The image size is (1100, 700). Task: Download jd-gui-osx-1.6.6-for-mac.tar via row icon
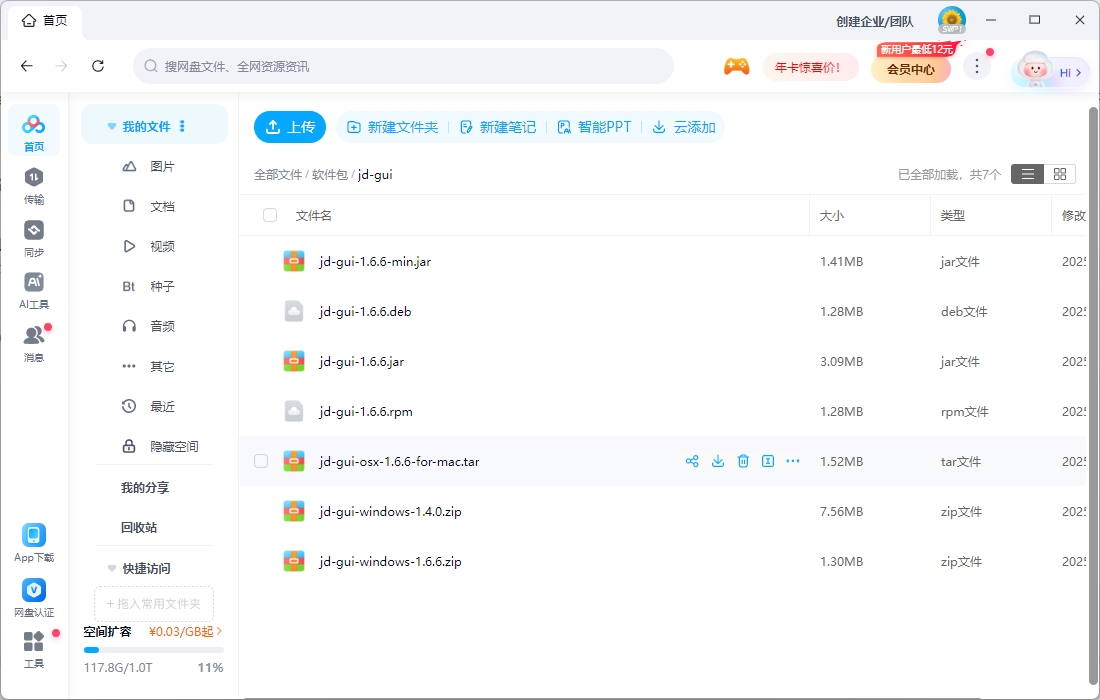click(718, 461)
